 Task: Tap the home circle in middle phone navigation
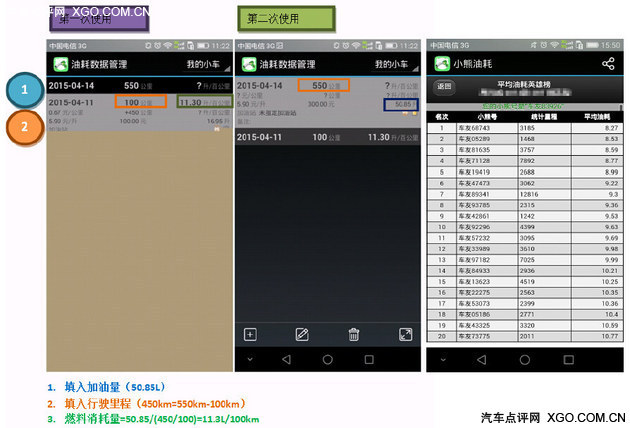(x=327, y=359)
